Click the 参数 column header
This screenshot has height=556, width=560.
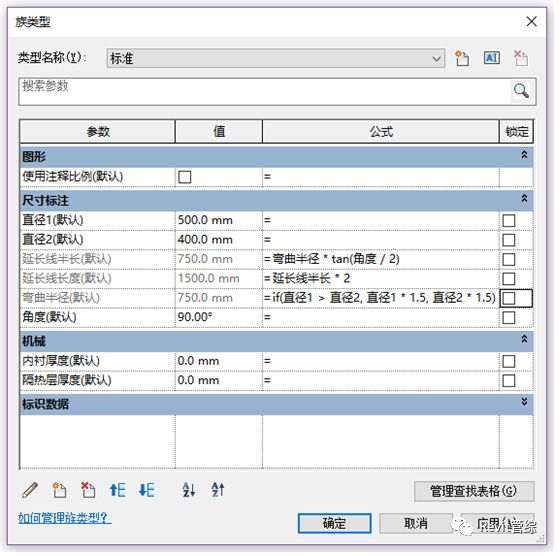(x=98, y=132)
